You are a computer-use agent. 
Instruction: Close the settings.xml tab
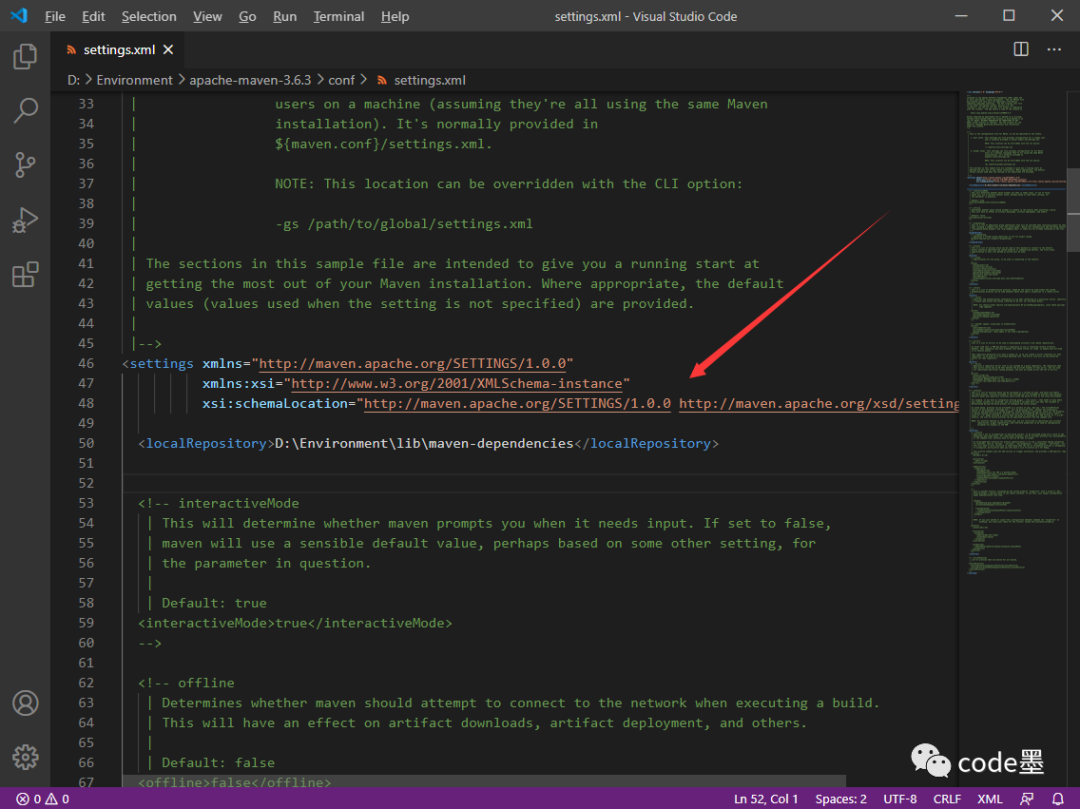coord(168,50)
